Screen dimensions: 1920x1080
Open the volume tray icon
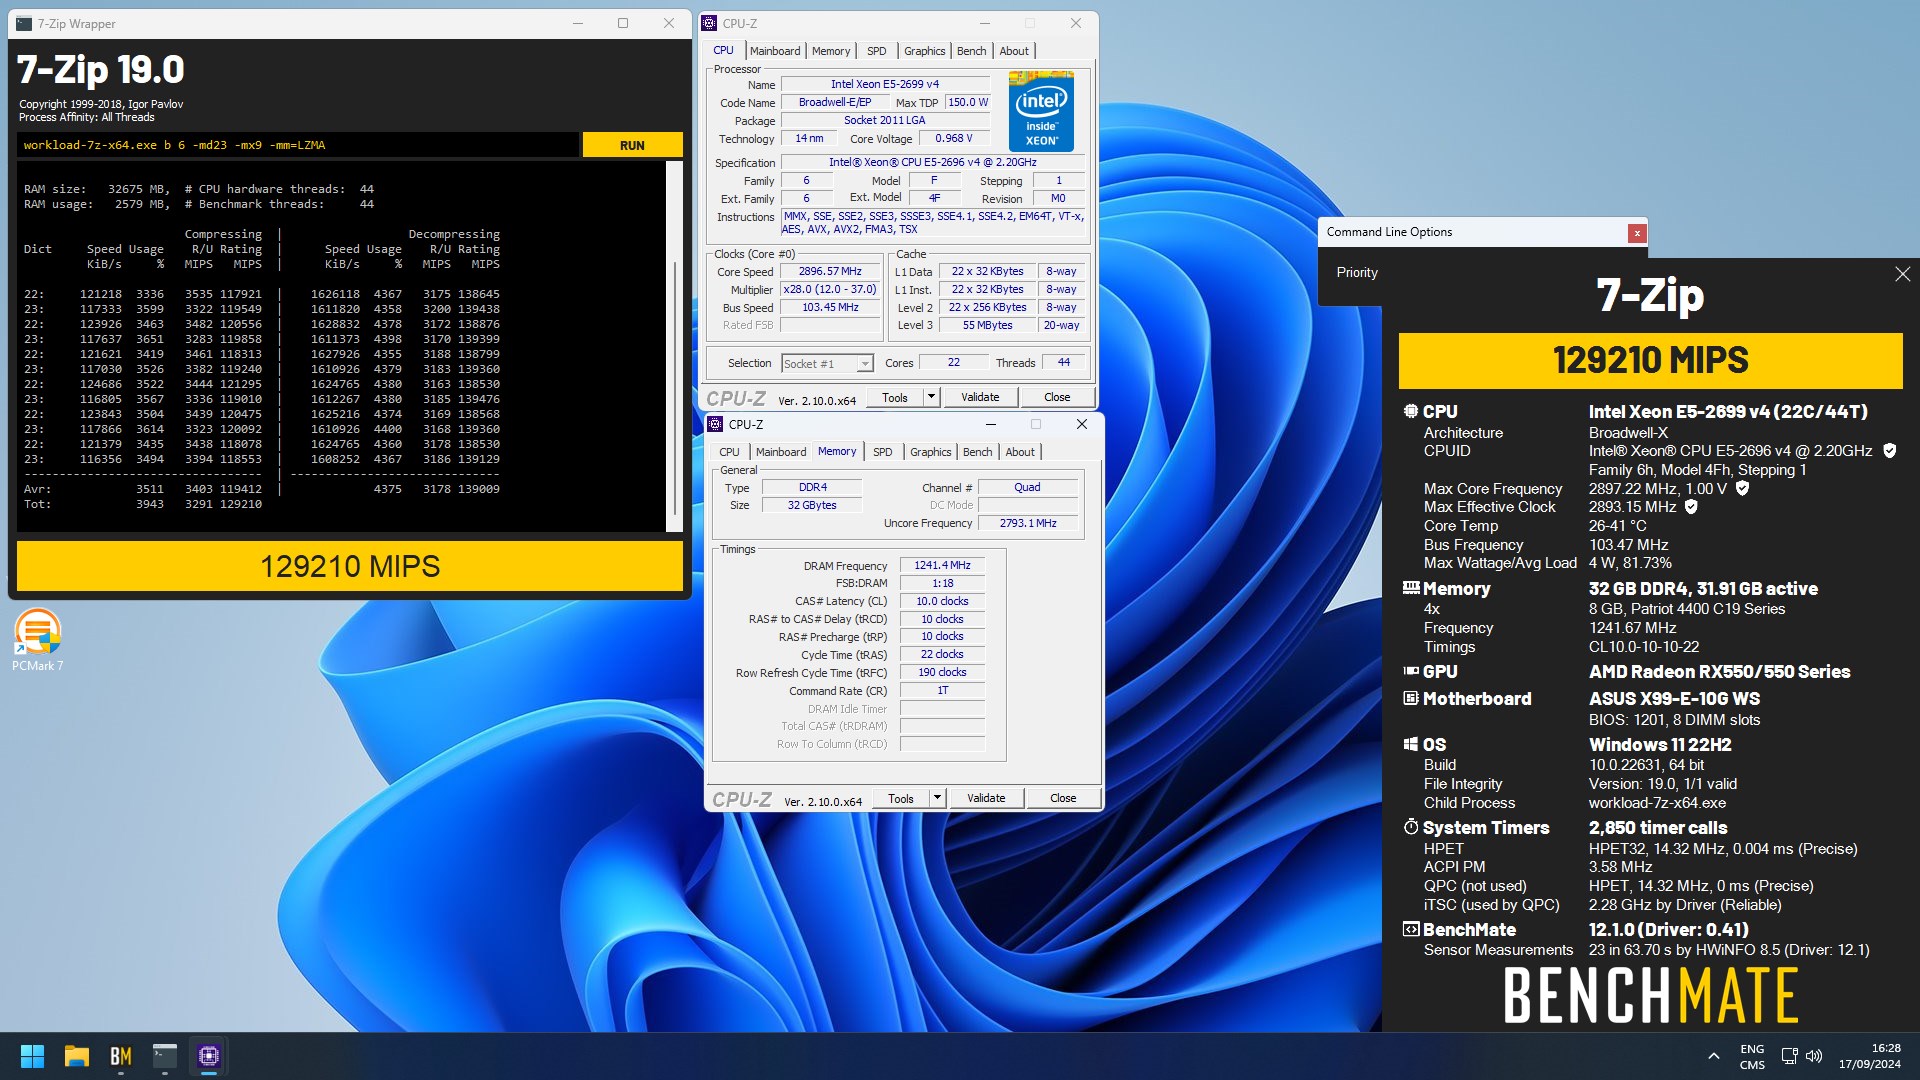tap(1814, 1056)
